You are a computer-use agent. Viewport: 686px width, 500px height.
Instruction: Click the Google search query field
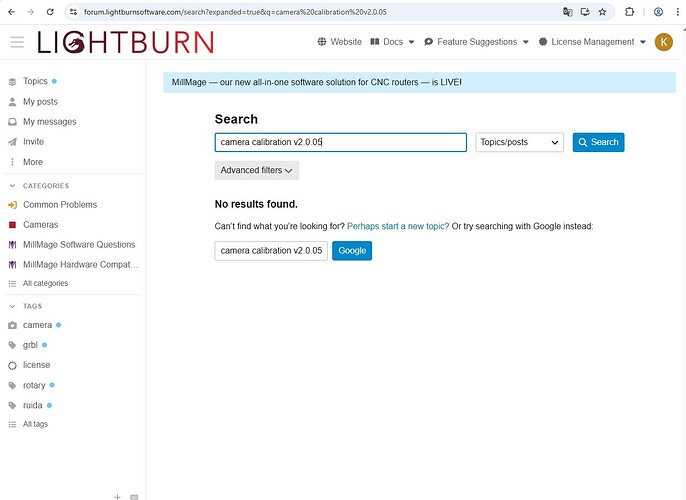pyautogui.click(x=271, y=251)
